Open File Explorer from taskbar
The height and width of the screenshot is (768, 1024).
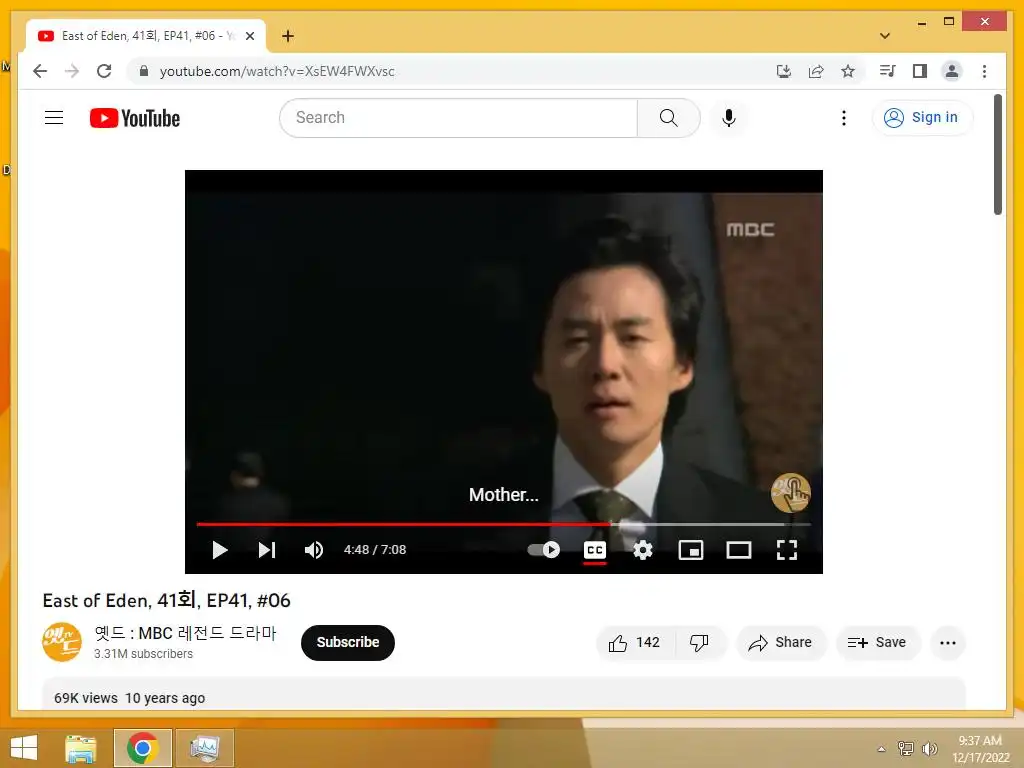click(81, 748)
